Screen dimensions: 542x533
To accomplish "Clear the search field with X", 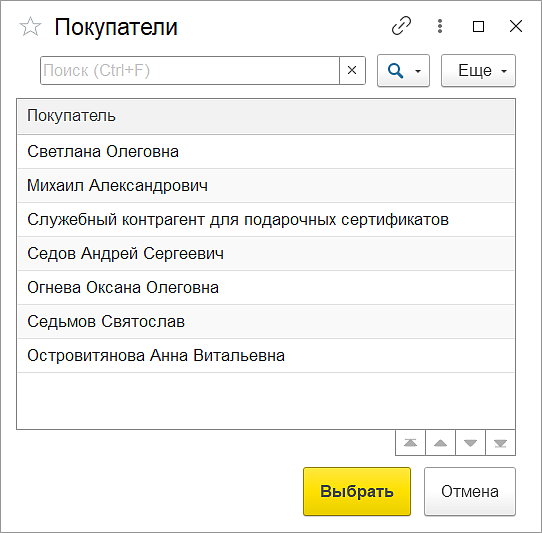I will point(352,71).
